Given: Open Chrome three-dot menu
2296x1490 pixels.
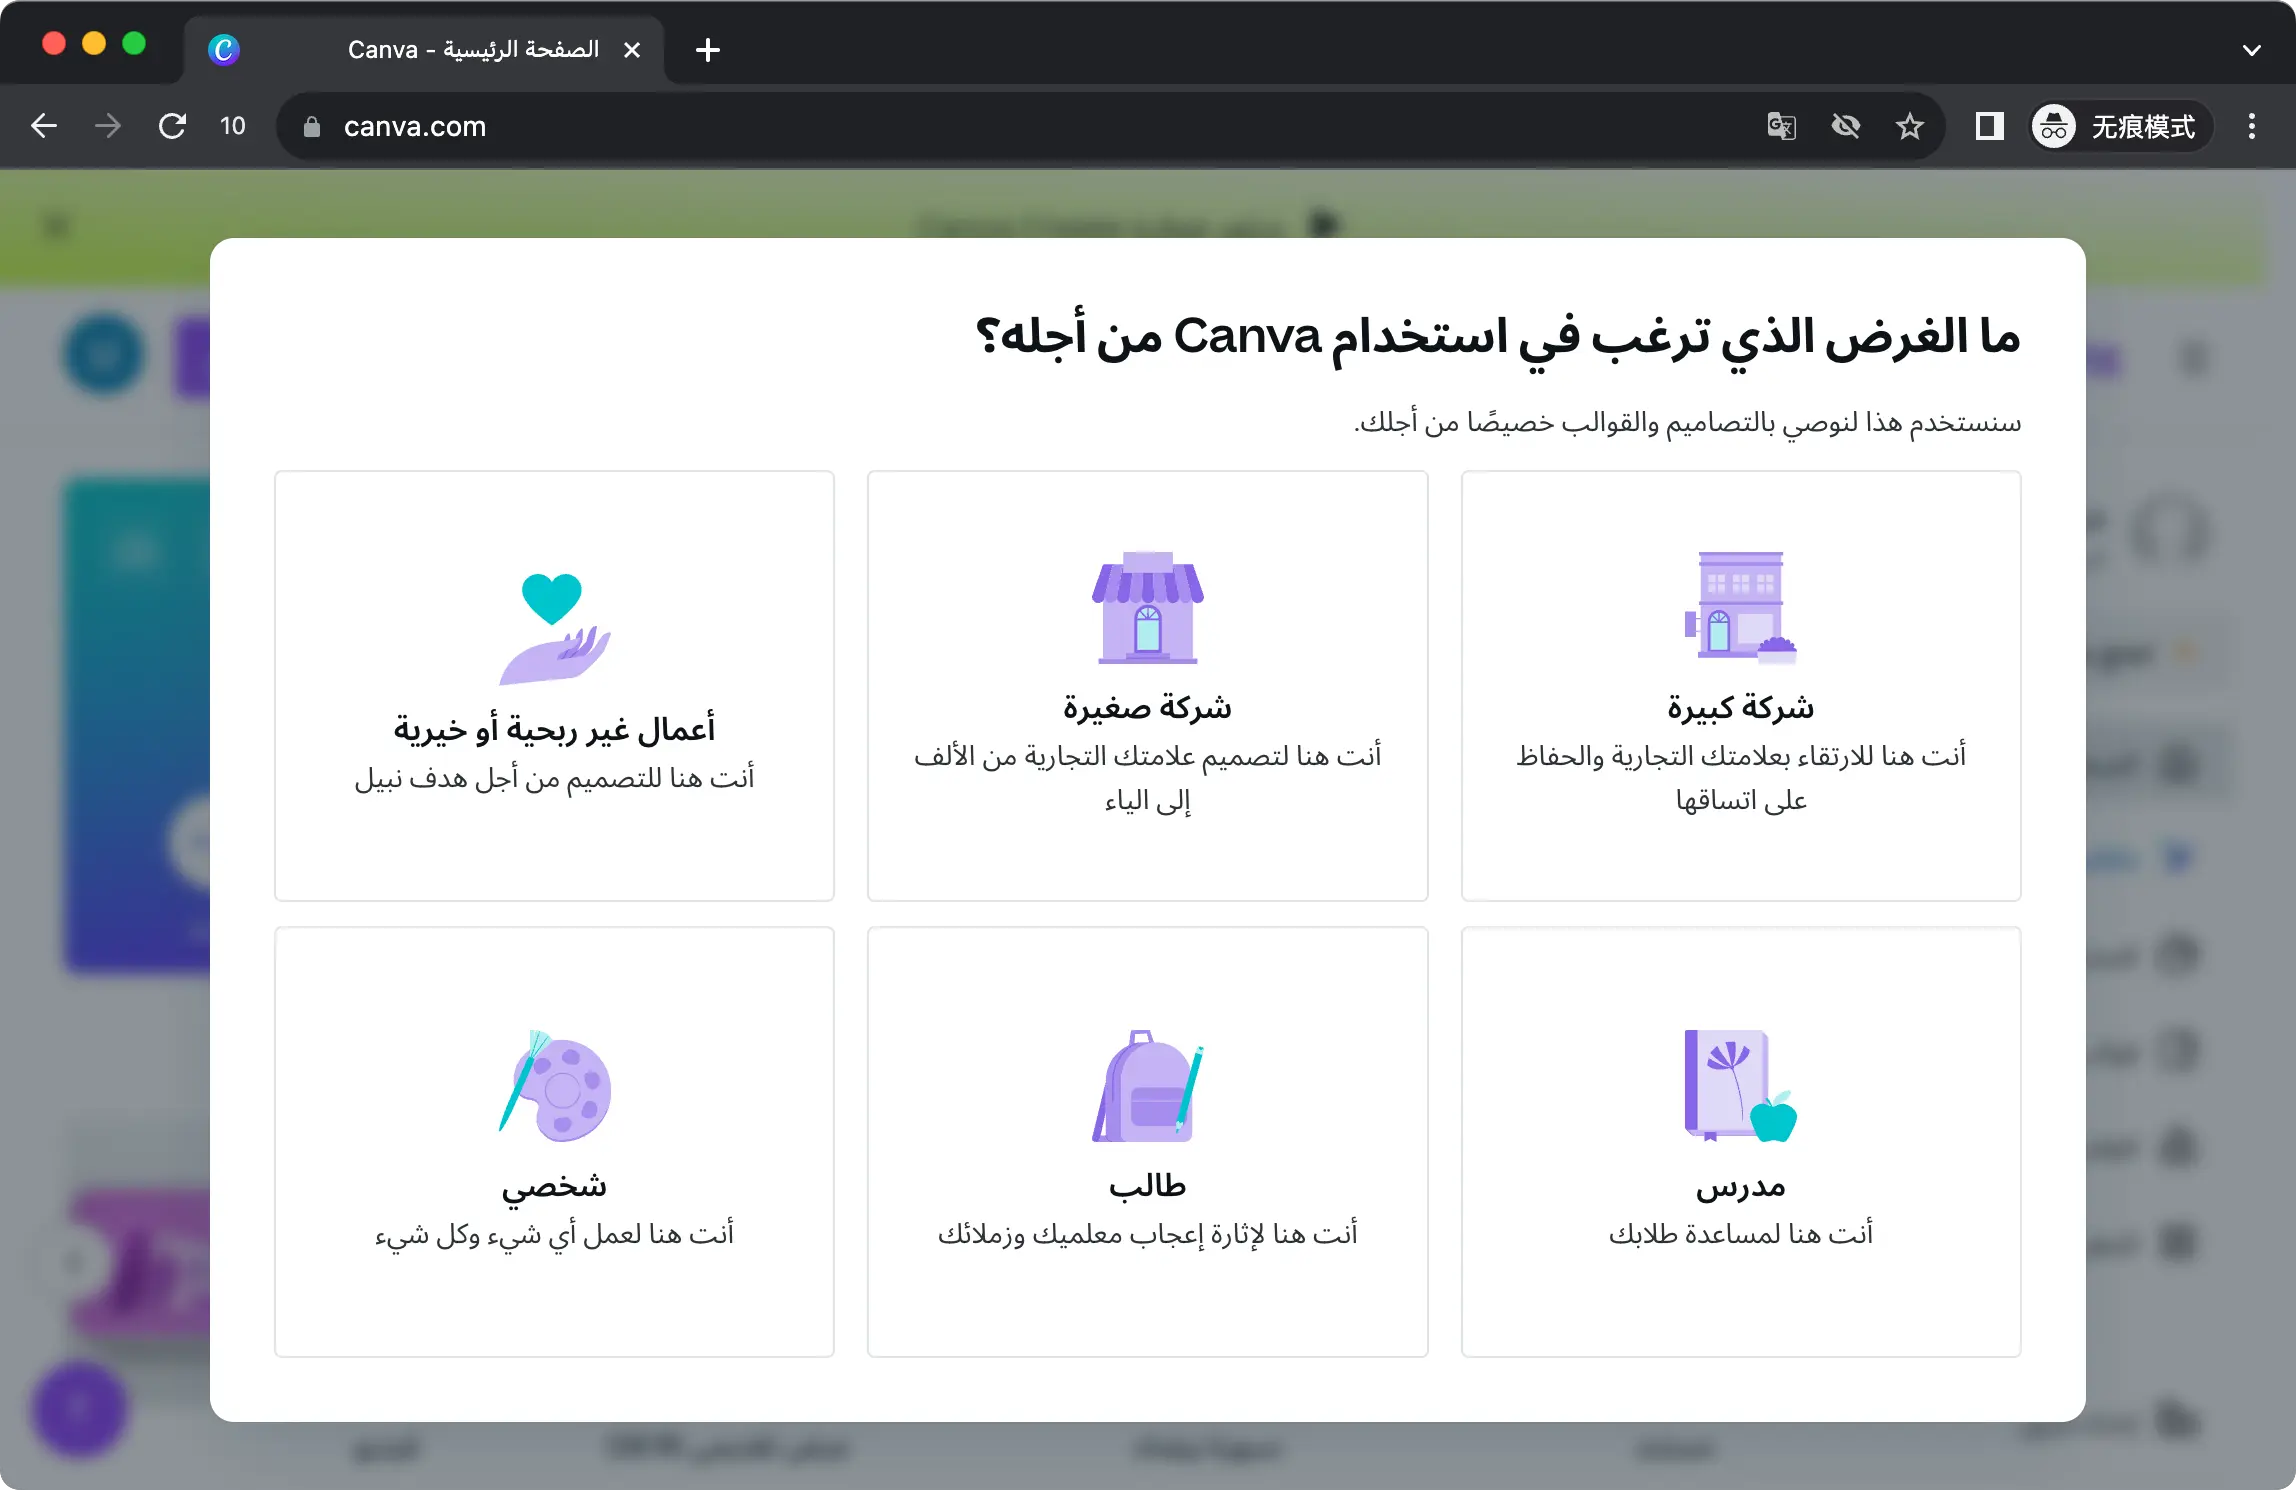Looking at the screenshot, I should pos(2252,126).
